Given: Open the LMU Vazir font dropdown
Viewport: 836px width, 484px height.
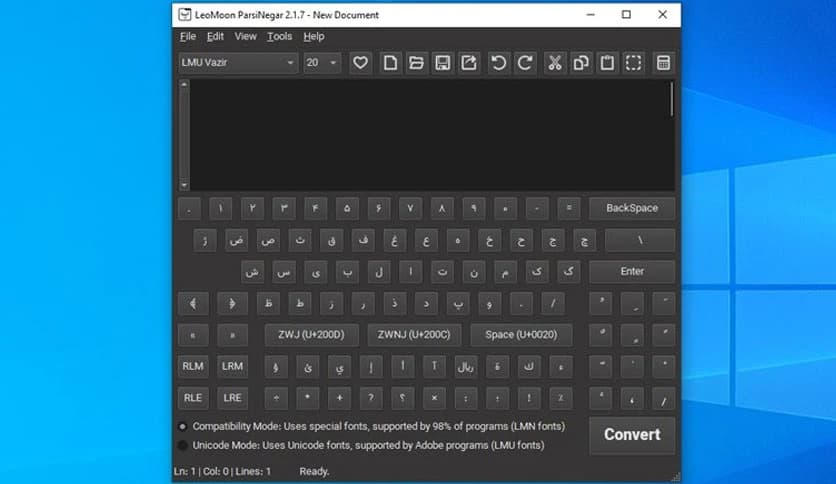Looking at the screenshot, I should click(x=238, y=63).
